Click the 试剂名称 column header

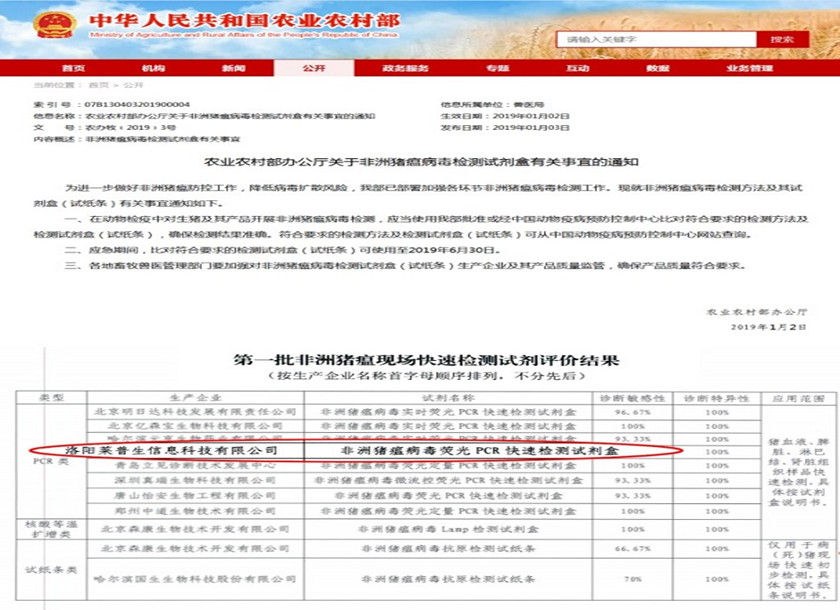point(448,397)
